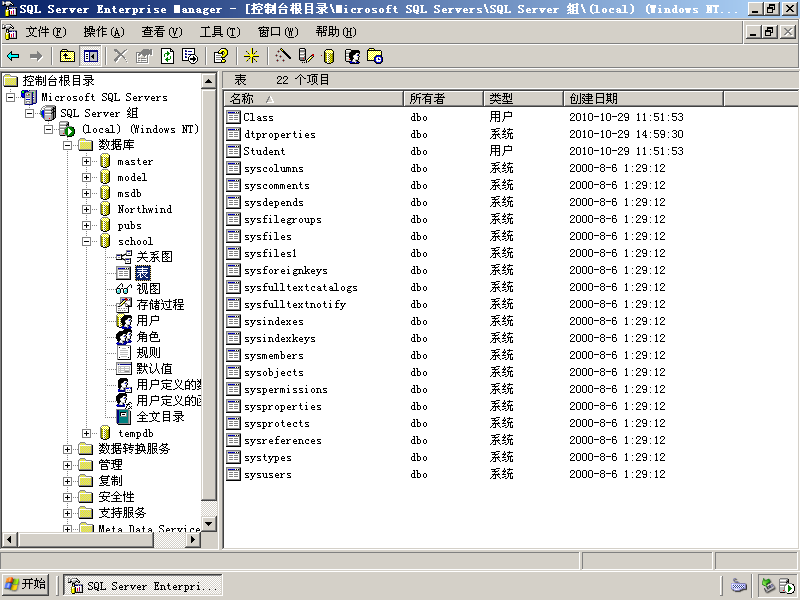The image size is (800, 600).
Task: Expand the msdb database node
Action: (86, 193)
